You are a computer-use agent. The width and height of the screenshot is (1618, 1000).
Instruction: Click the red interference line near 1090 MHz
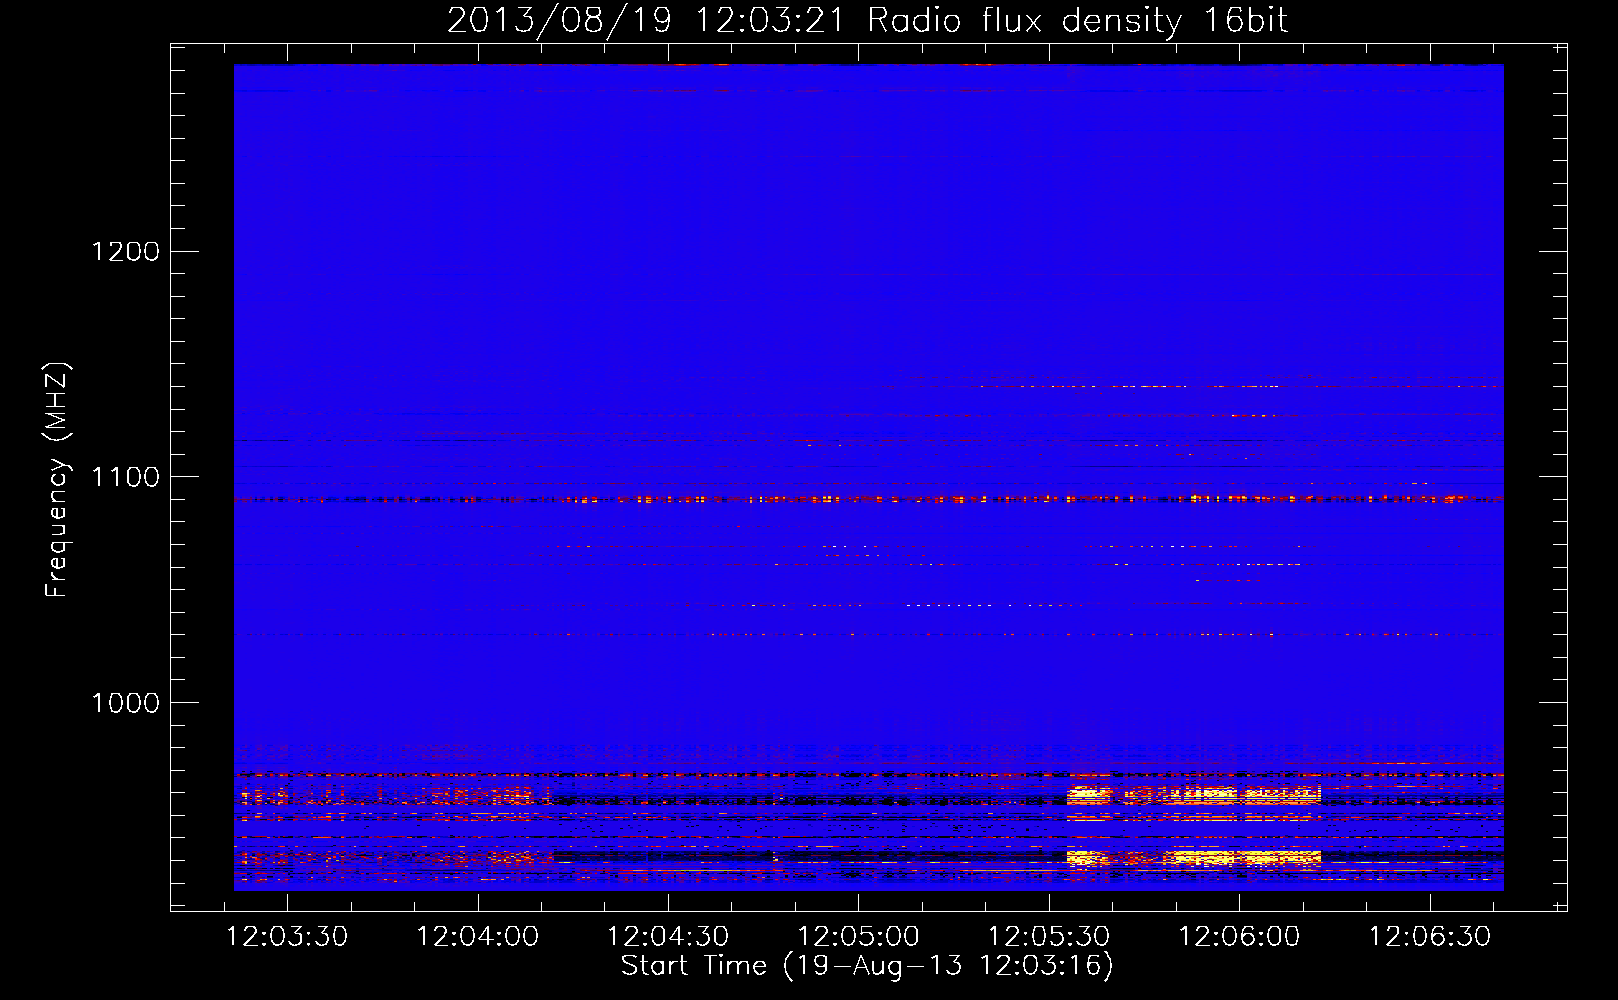click(x=868, y=498)
